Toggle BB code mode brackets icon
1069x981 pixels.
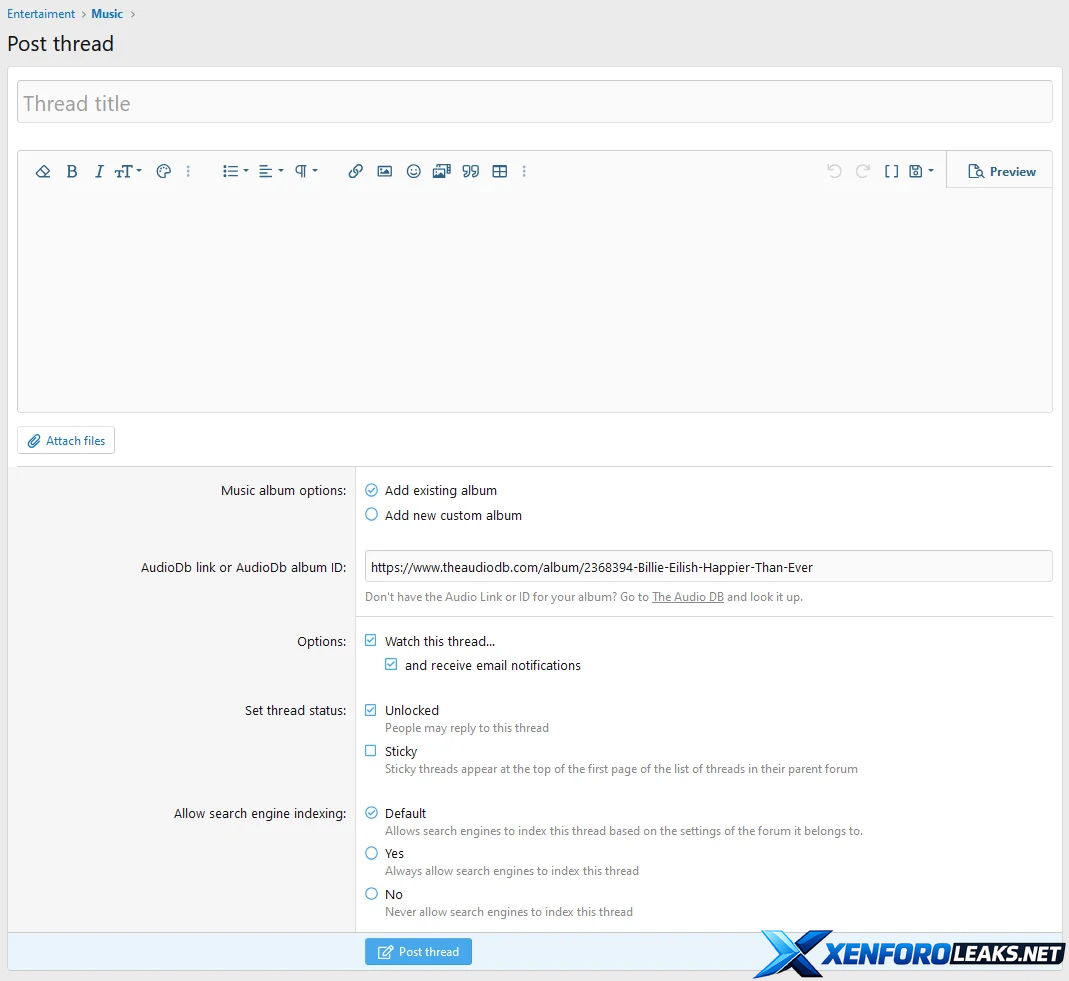(x=891, y=172)
